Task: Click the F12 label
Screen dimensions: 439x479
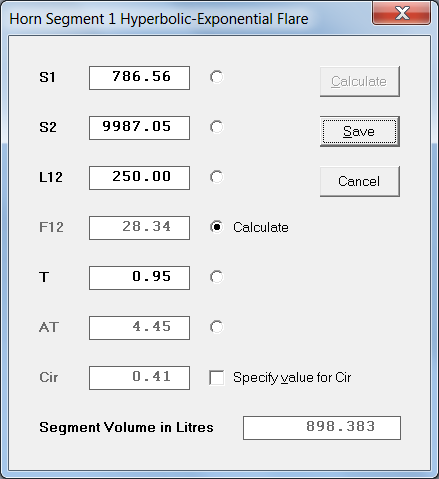Action: (51, 227)
